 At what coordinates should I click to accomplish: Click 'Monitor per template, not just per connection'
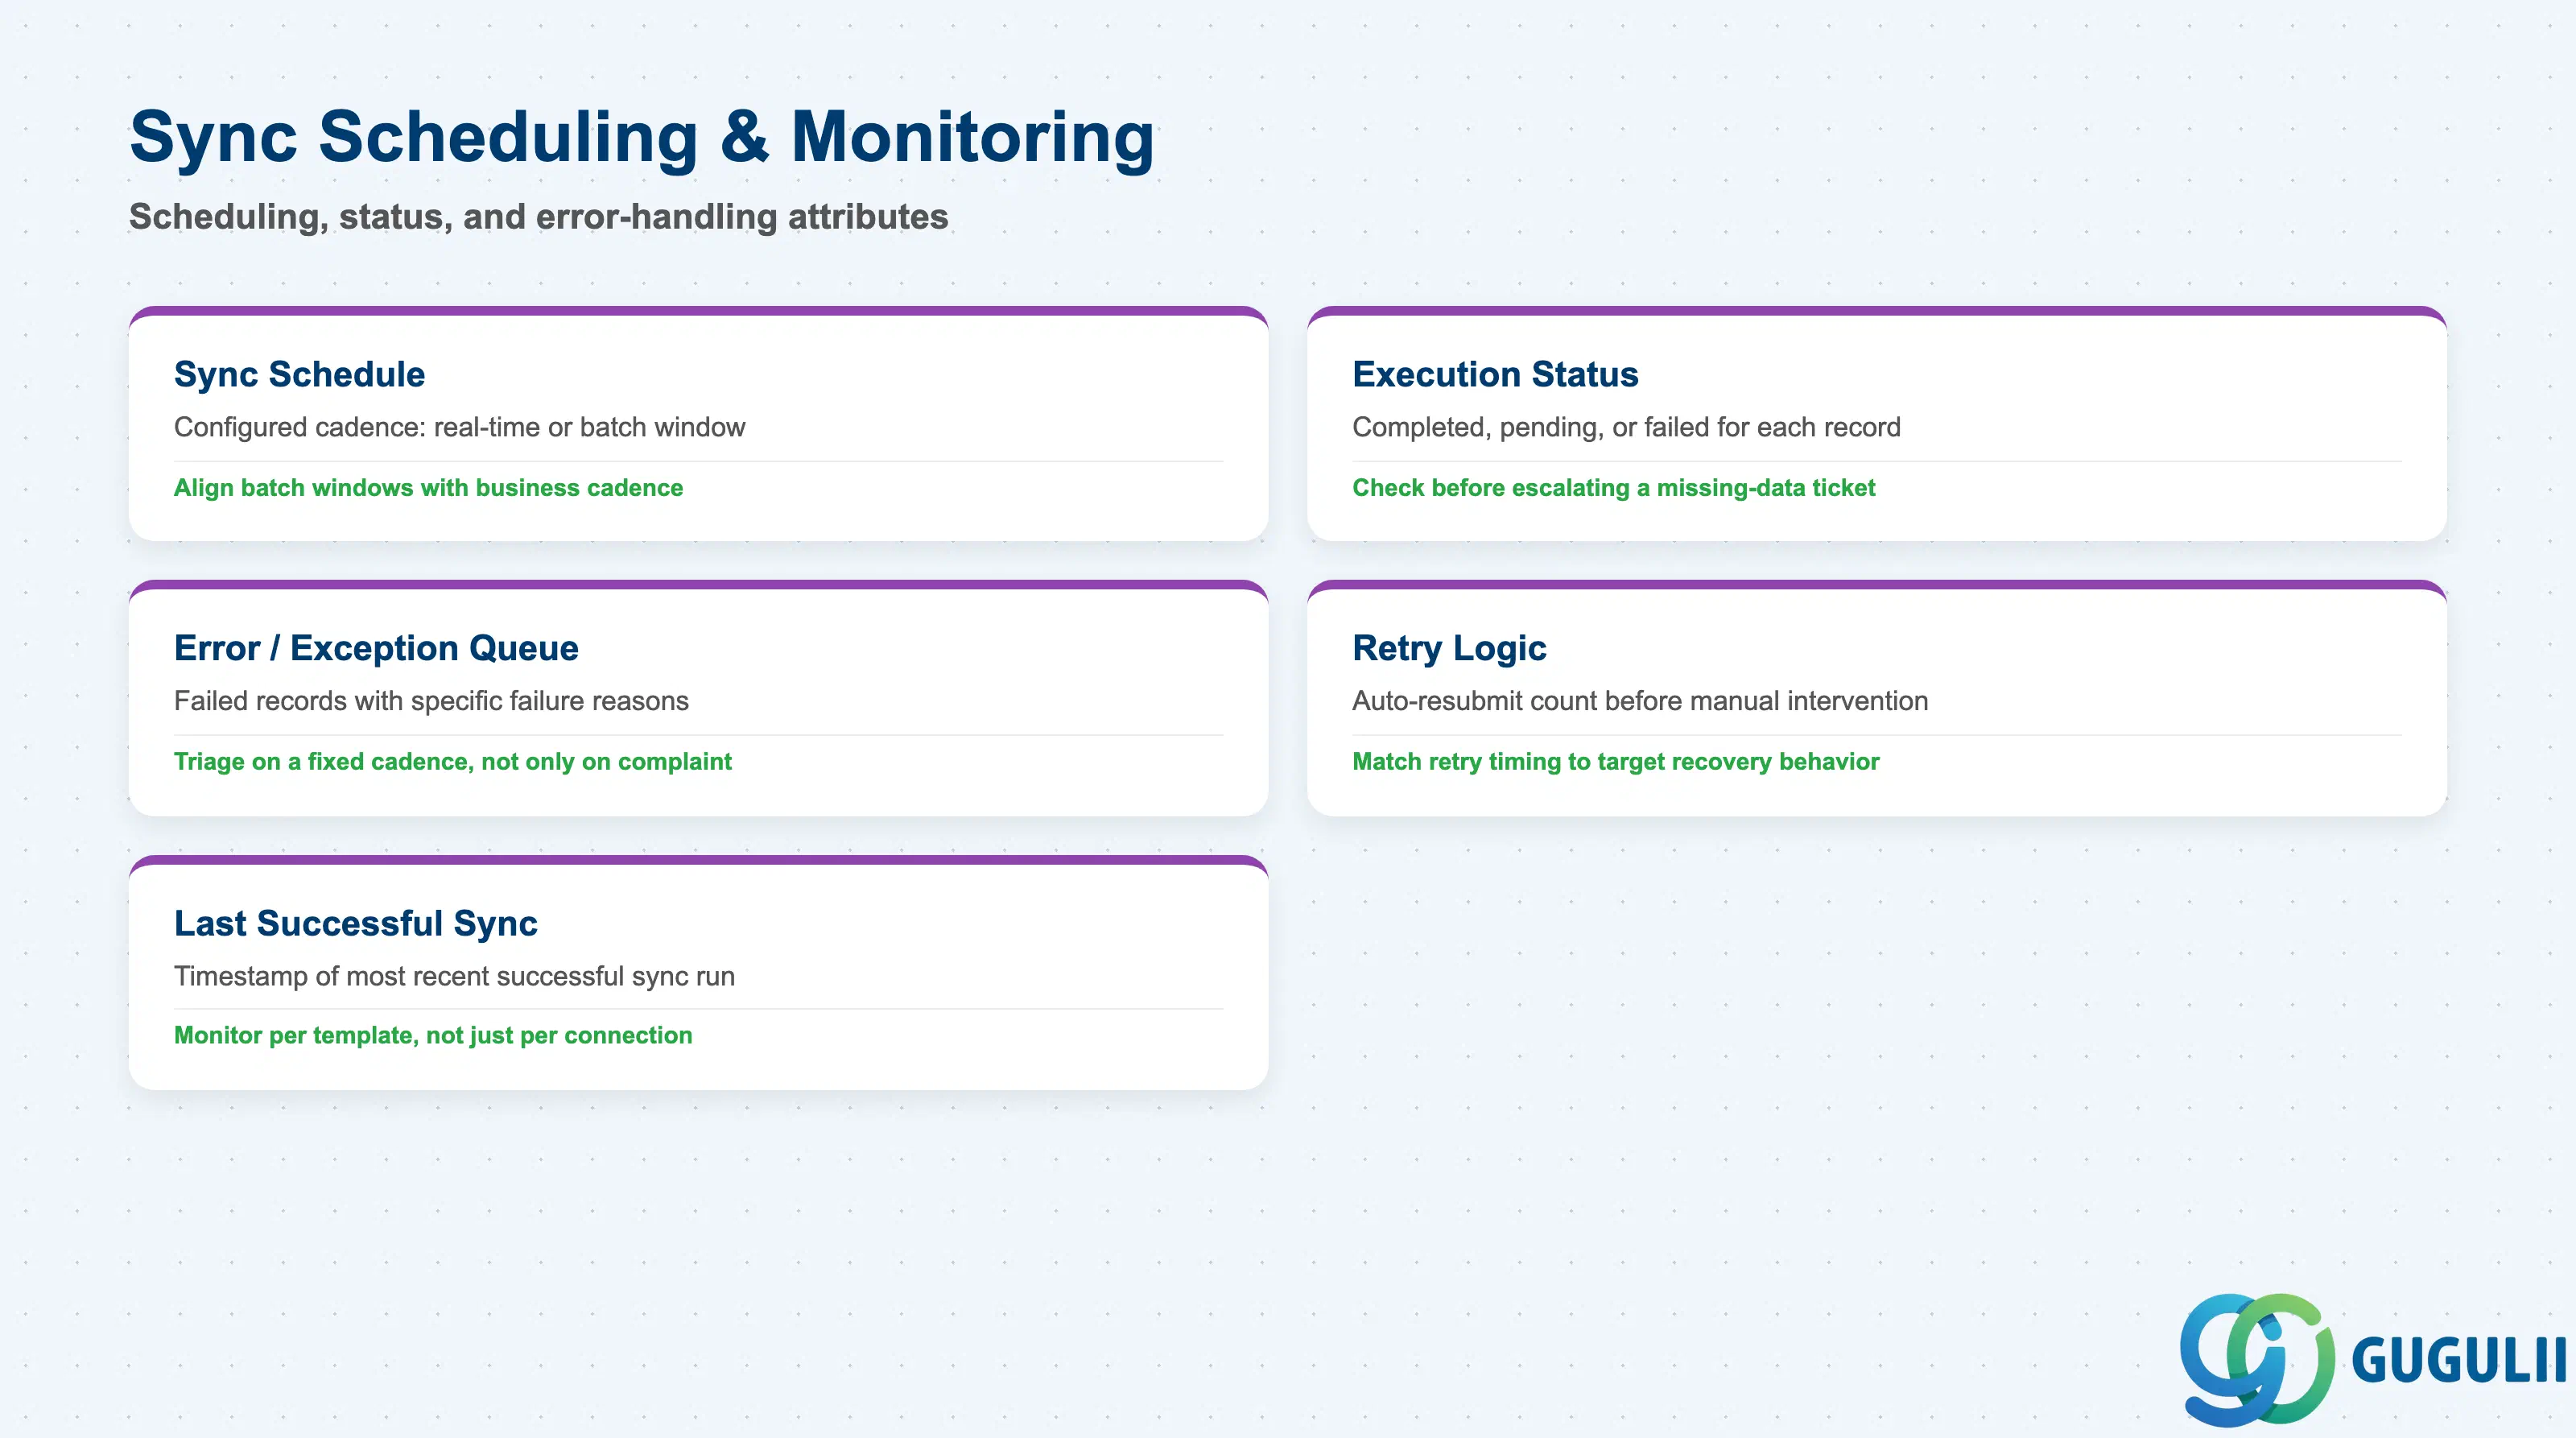(x=433, y=1035)
